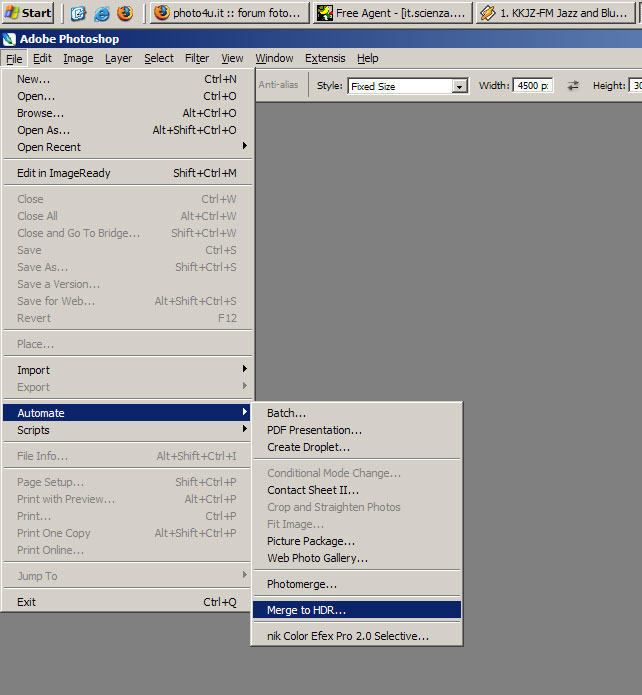The width and height of the screenshot is (642, 695).
Task: Expand the Import submenu
Action: coord(127,370)
